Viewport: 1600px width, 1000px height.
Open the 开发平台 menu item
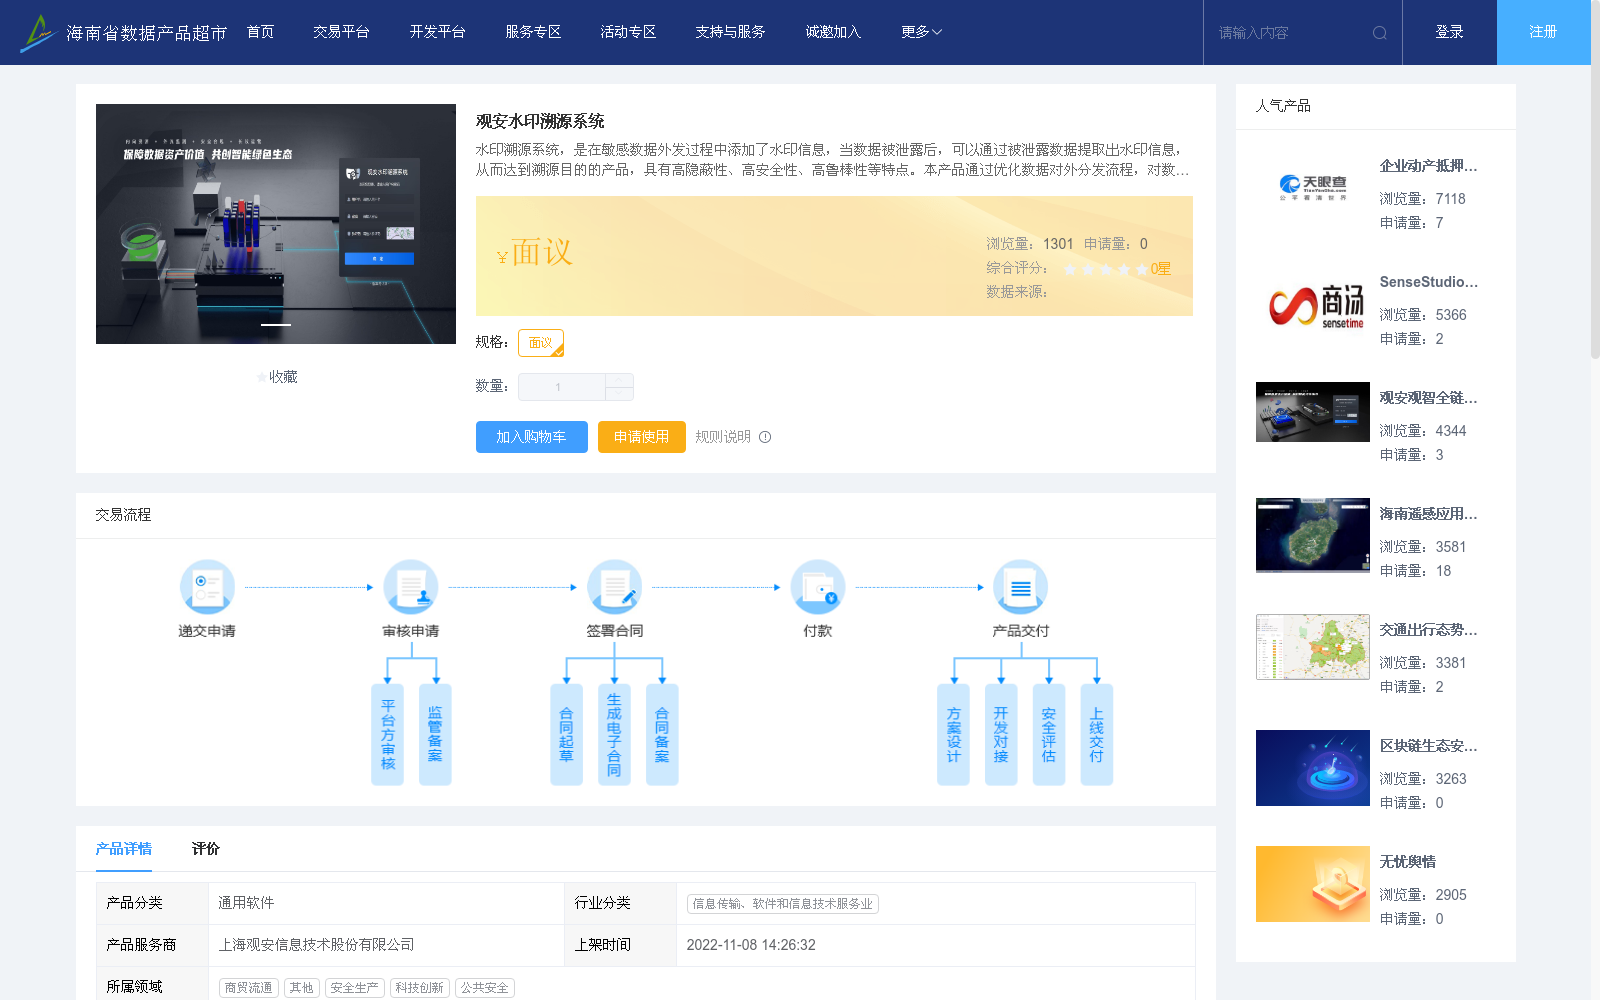(437, 32)
